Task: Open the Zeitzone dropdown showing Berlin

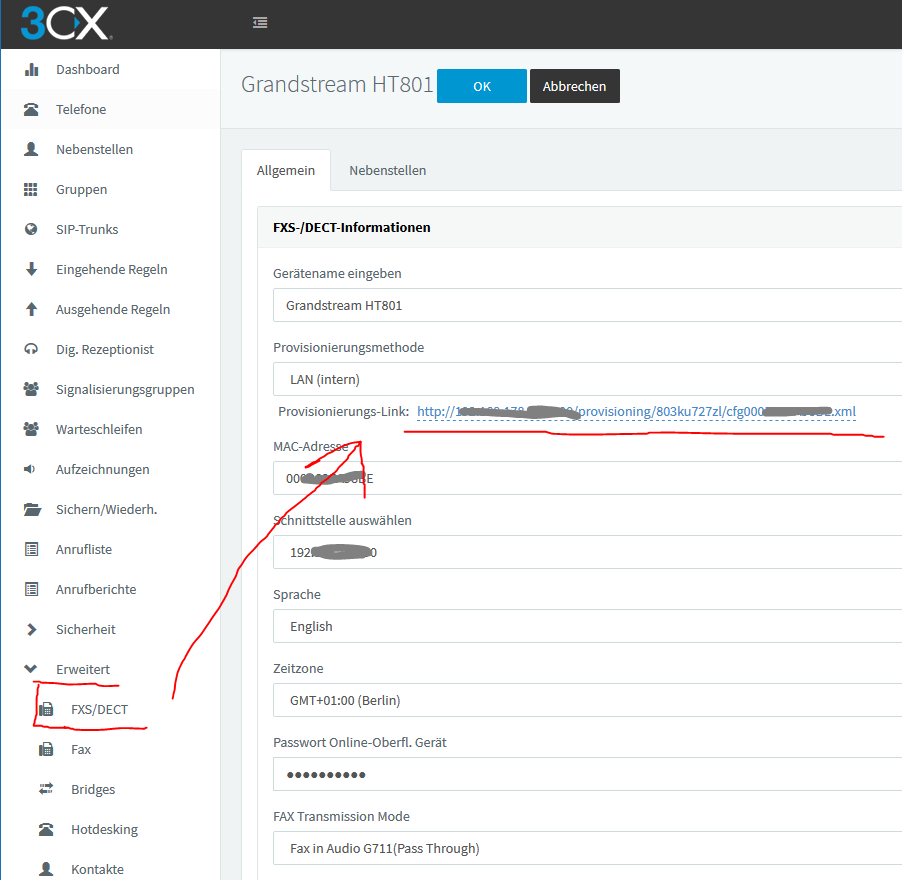Action: [587, 700]
